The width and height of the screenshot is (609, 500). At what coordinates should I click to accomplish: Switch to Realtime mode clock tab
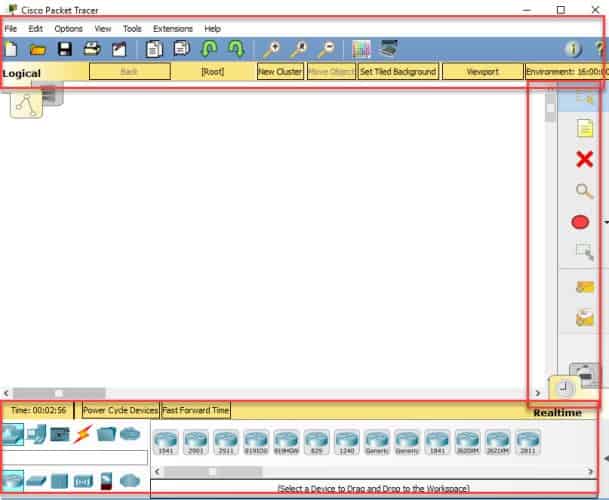point(564,388)
